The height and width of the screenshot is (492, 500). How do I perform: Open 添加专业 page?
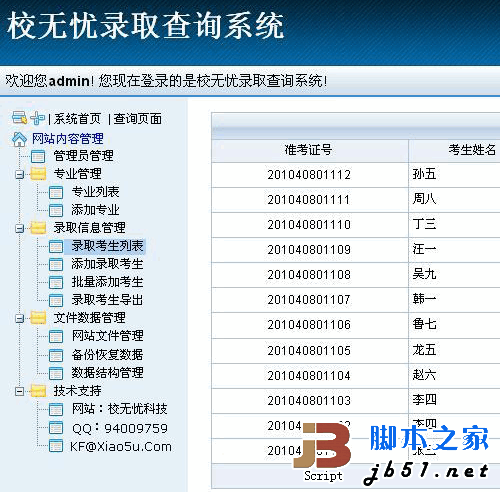(x=95, y=210)
